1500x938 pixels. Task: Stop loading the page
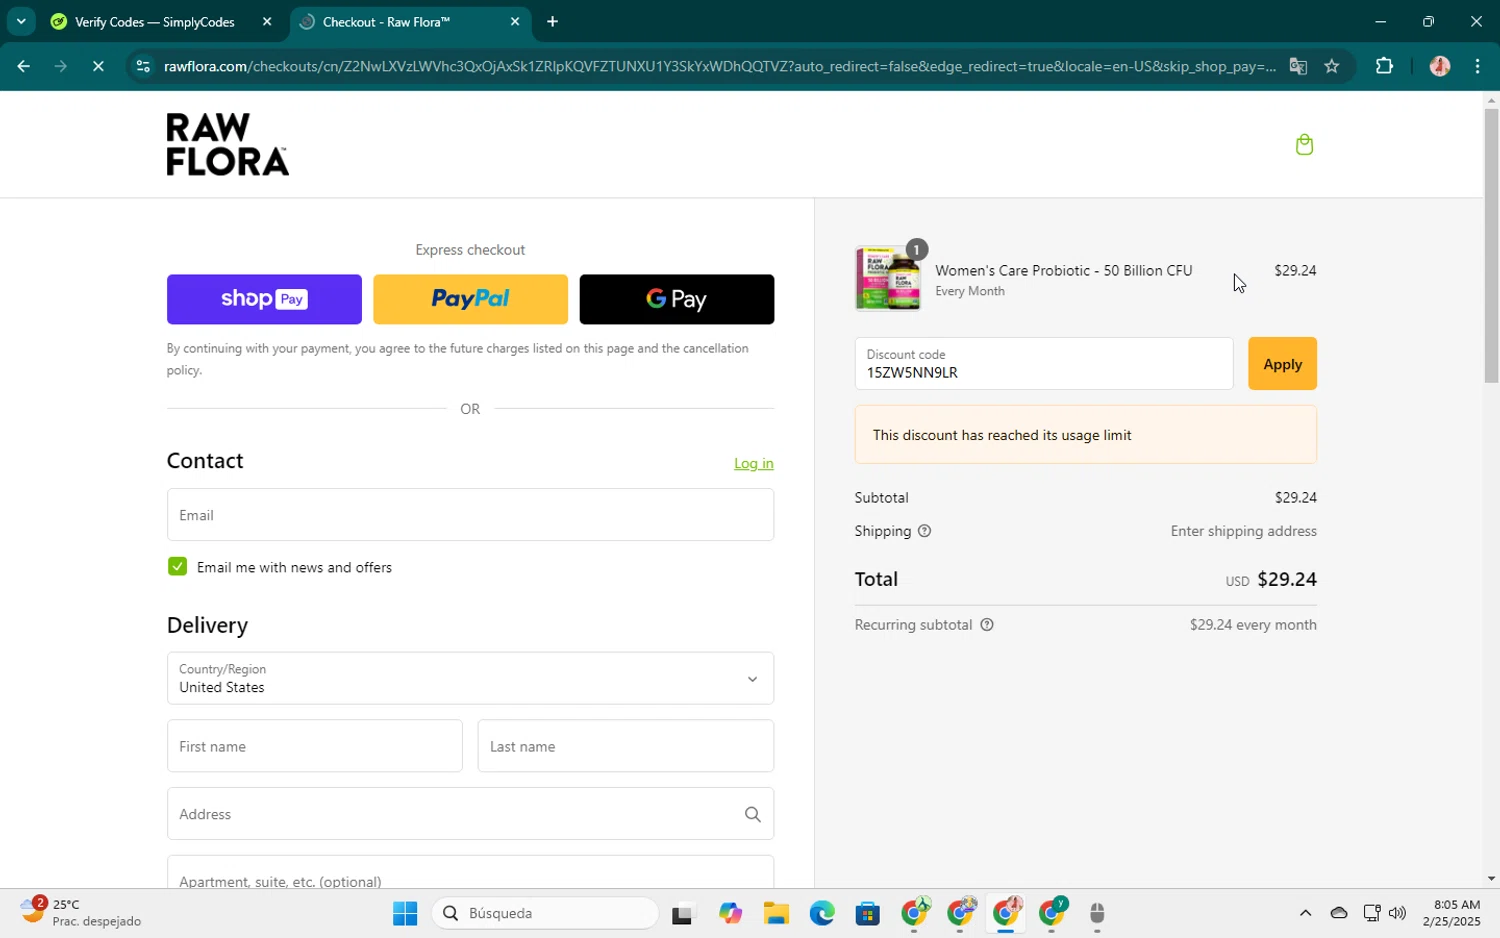coord(98,66)
